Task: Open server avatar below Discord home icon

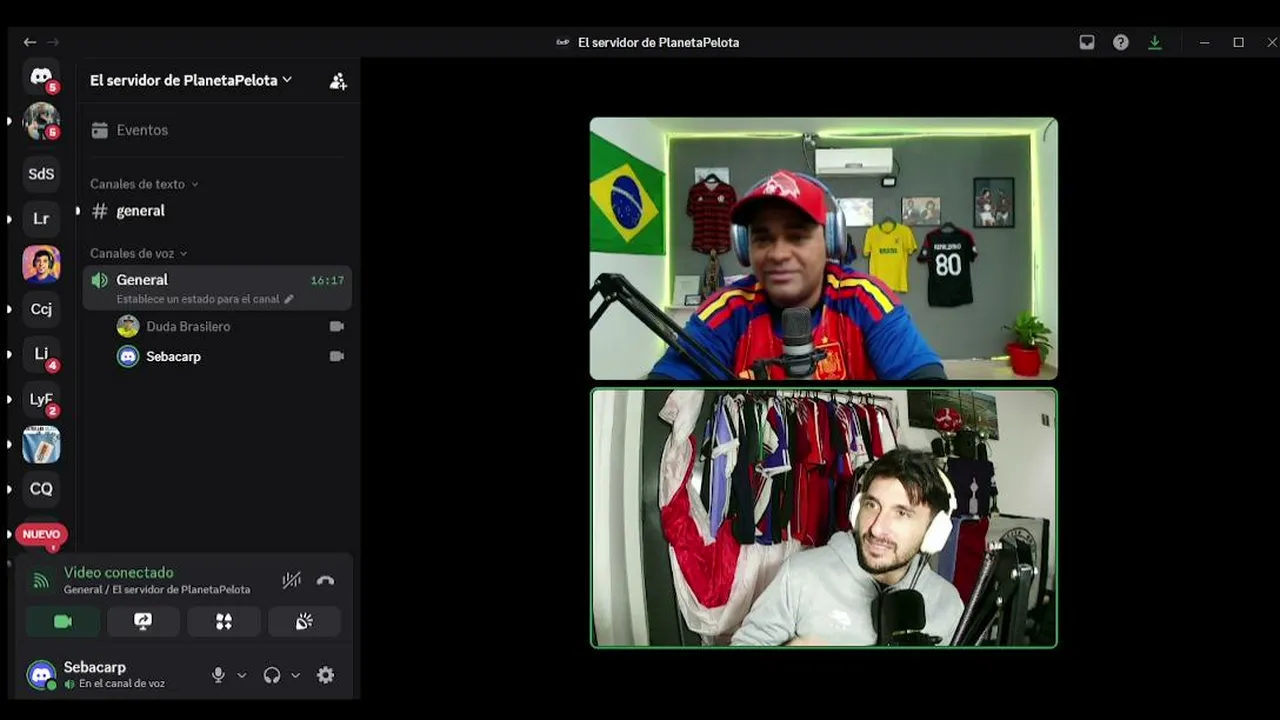Action: point(41,121)
